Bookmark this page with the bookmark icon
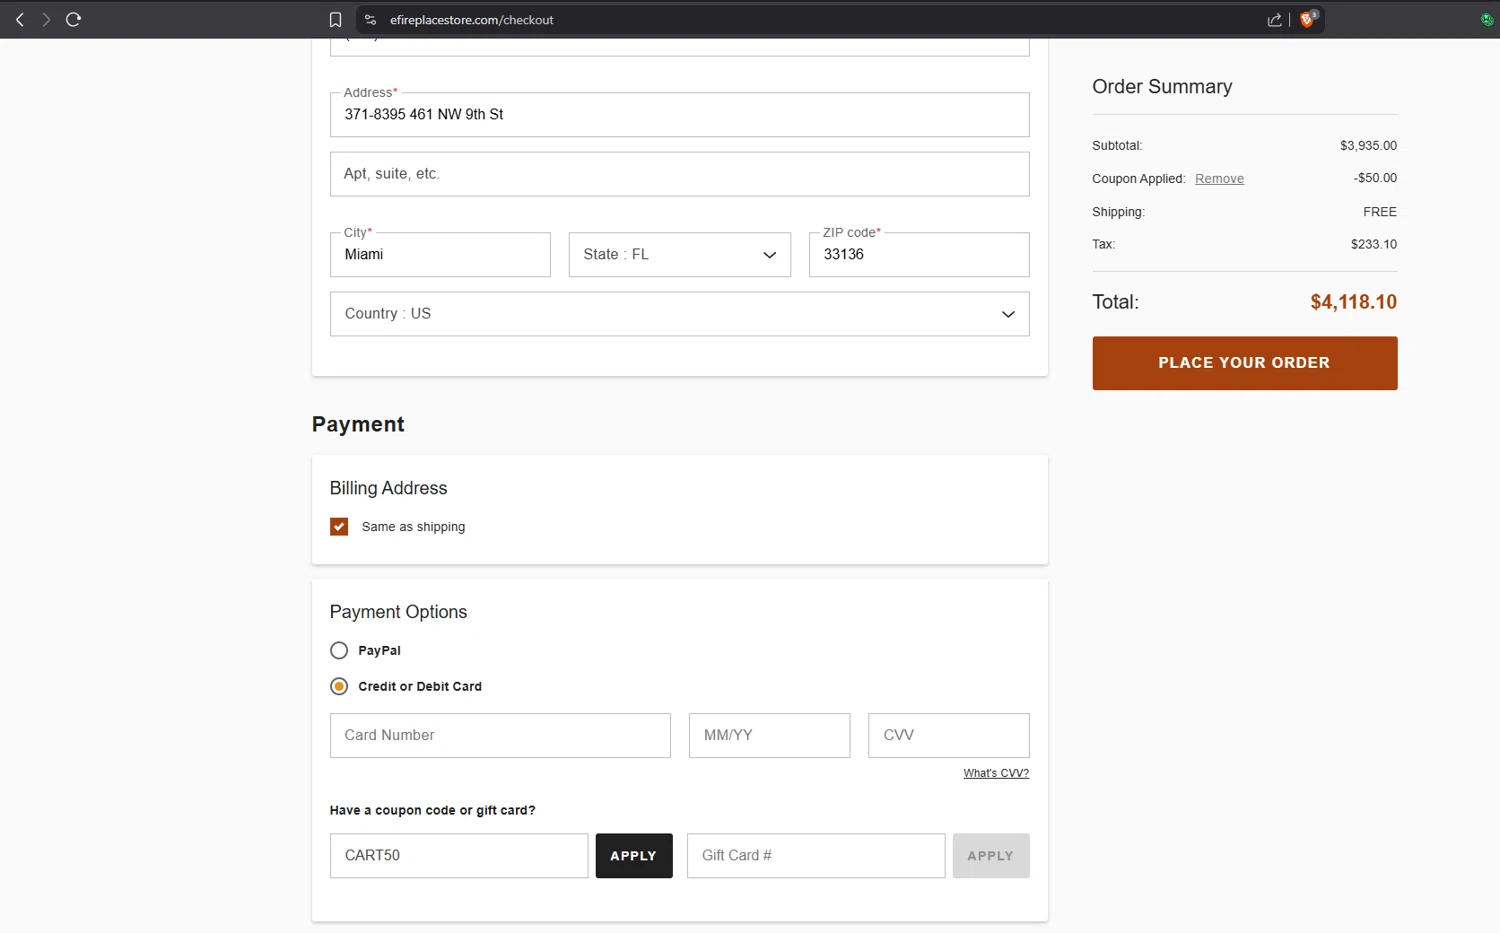Image resolution: width=1500 pixels, height=933 pixels. click(335, 20)
